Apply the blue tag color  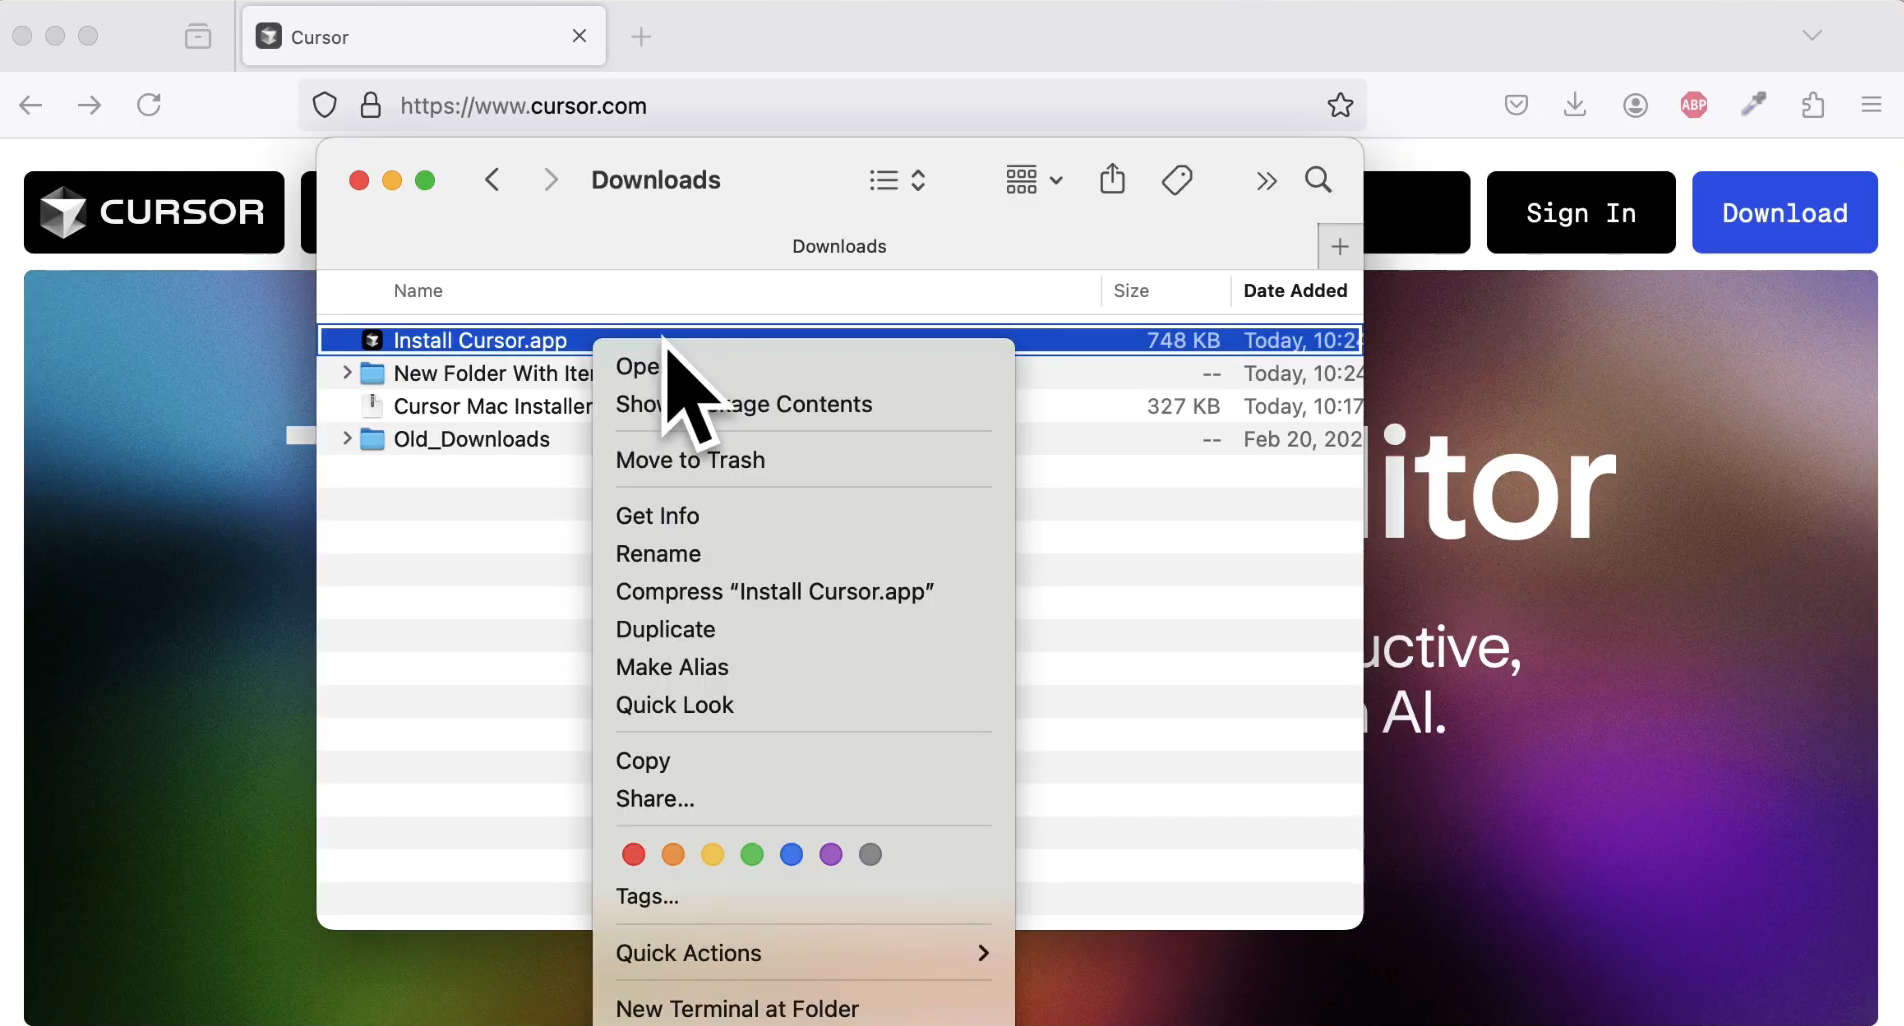(791, 854)
